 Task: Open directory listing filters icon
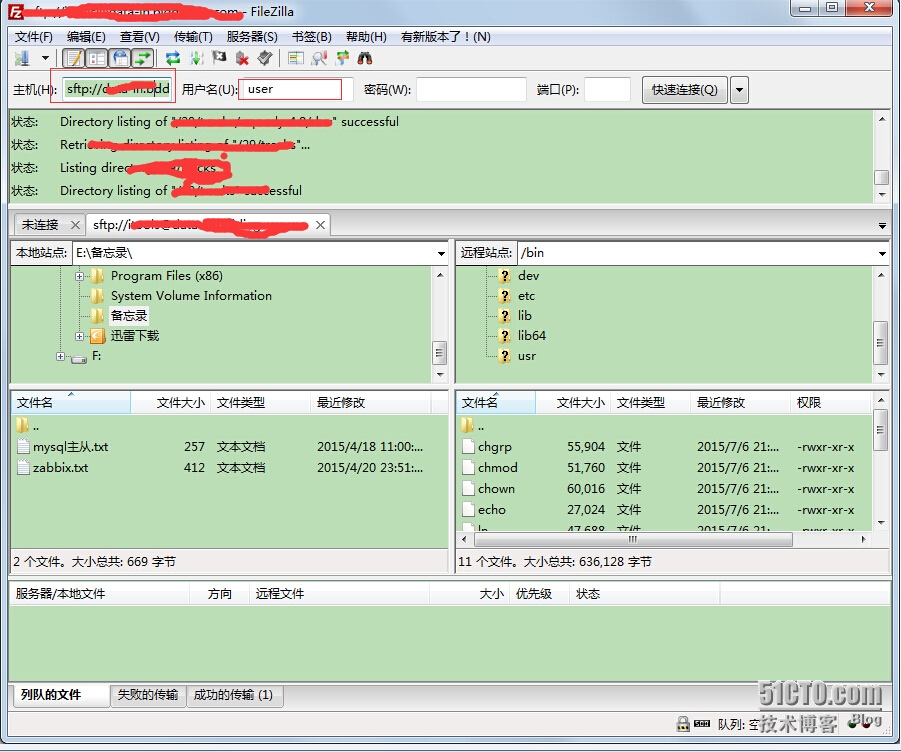[296, 58]
